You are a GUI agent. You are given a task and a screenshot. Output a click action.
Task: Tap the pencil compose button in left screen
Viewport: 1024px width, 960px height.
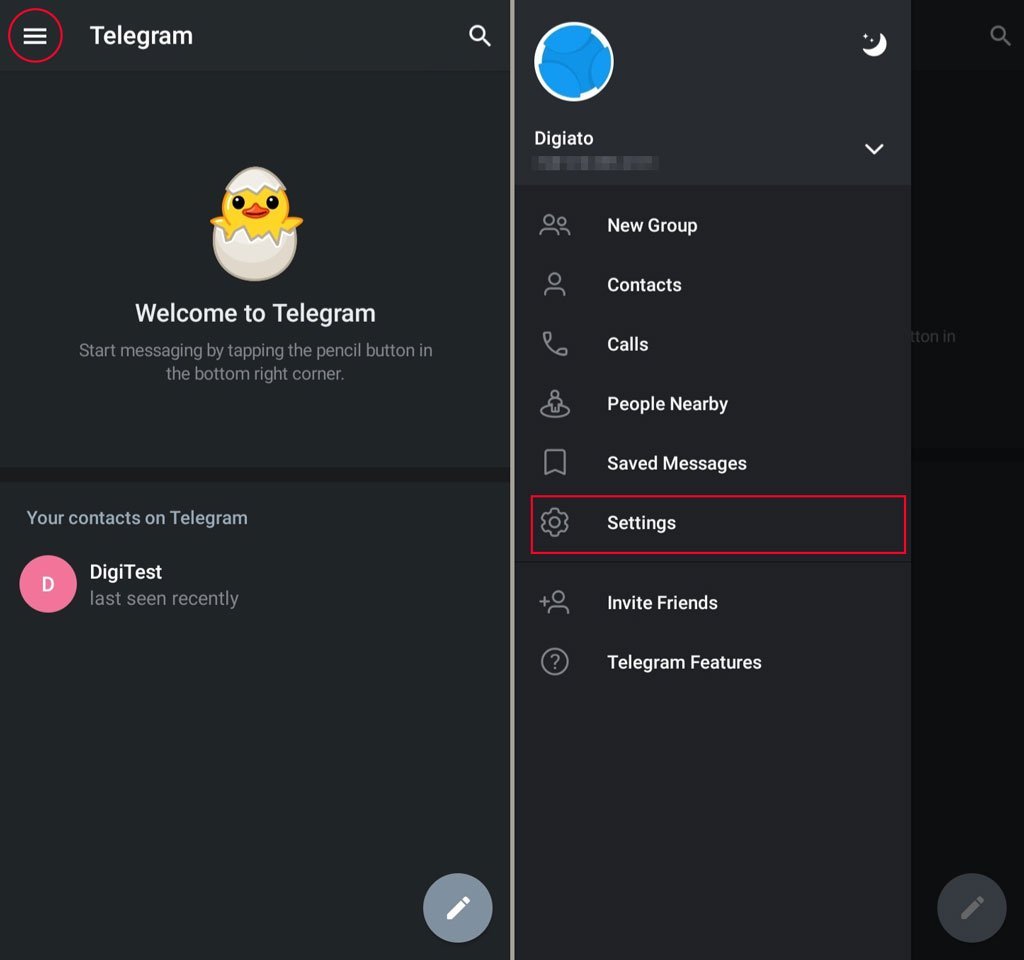[x=458, y=908]
